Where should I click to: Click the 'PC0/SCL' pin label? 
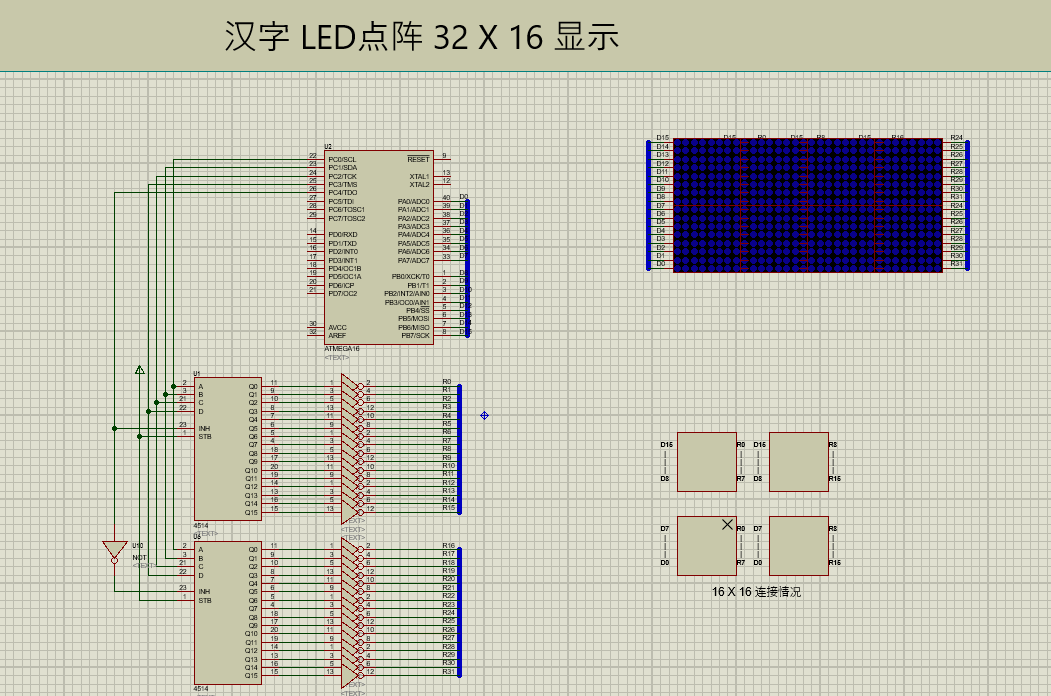[342, 160]
